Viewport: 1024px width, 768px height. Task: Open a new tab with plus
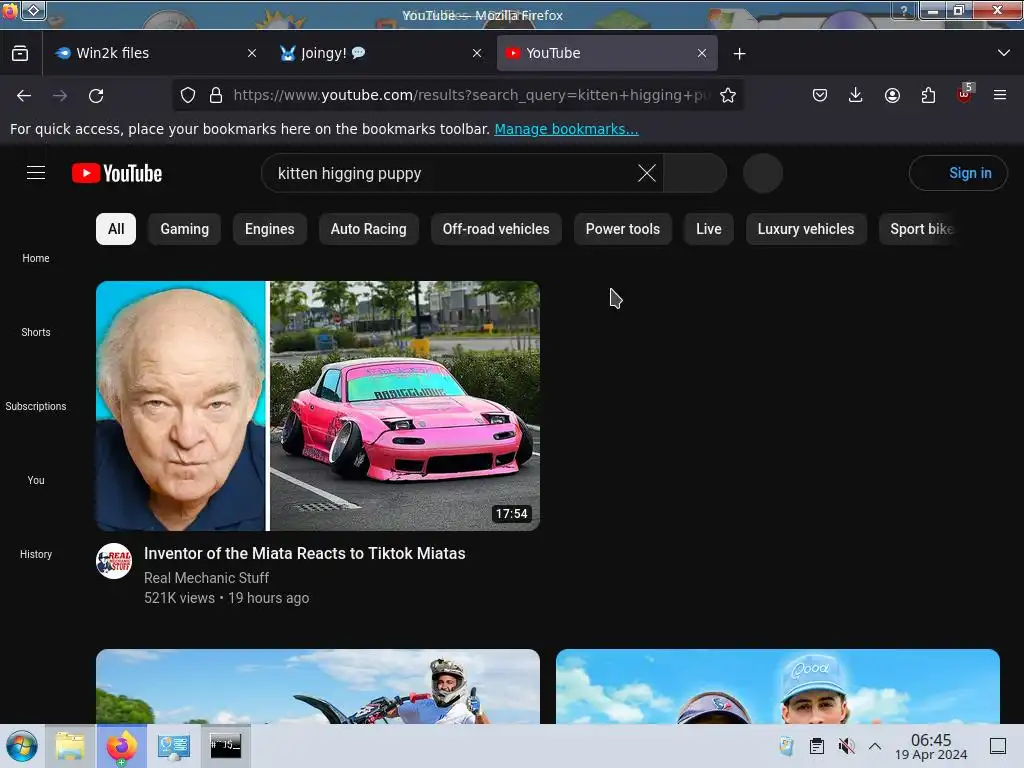pyautogui.click(x=739, y=54)
